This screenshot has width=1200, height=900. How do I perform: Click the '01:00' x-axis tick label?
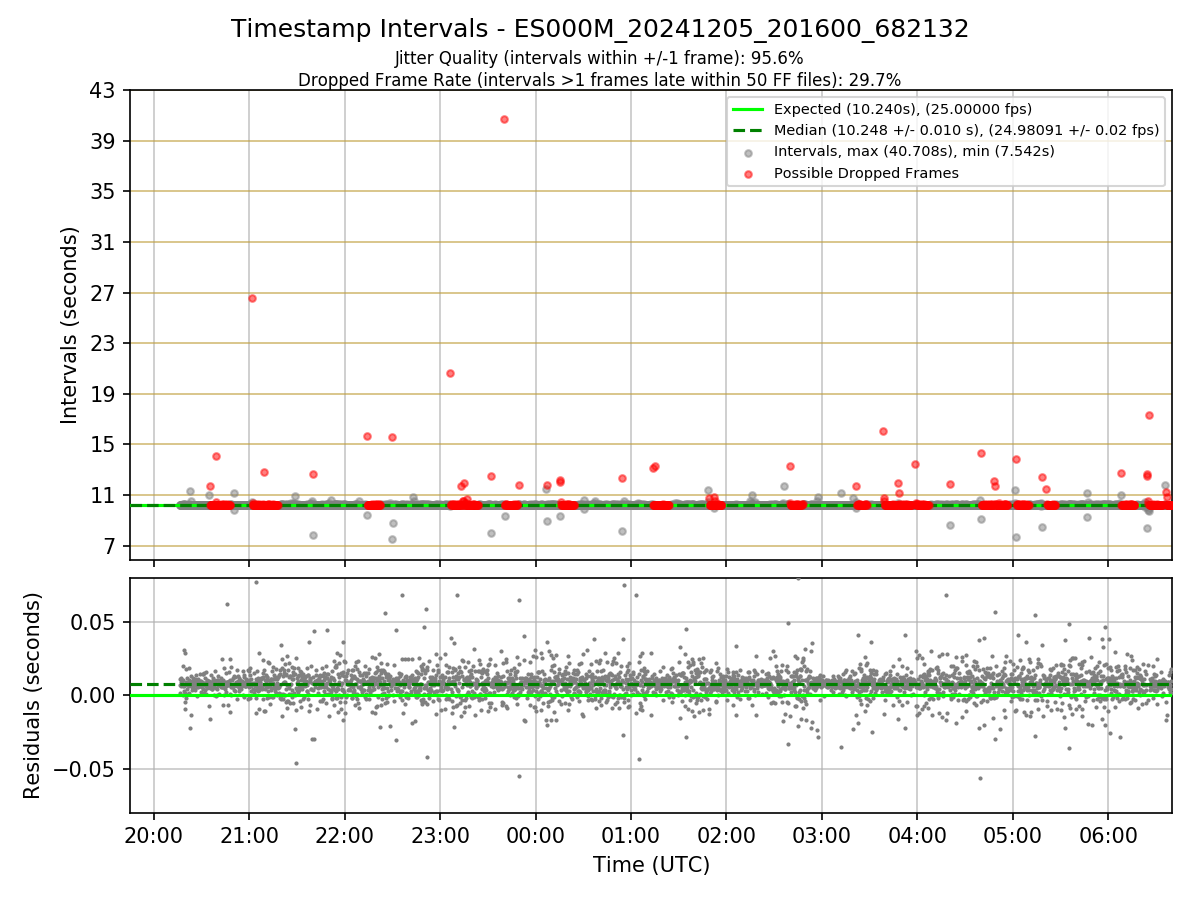click(x=631, y=835)
